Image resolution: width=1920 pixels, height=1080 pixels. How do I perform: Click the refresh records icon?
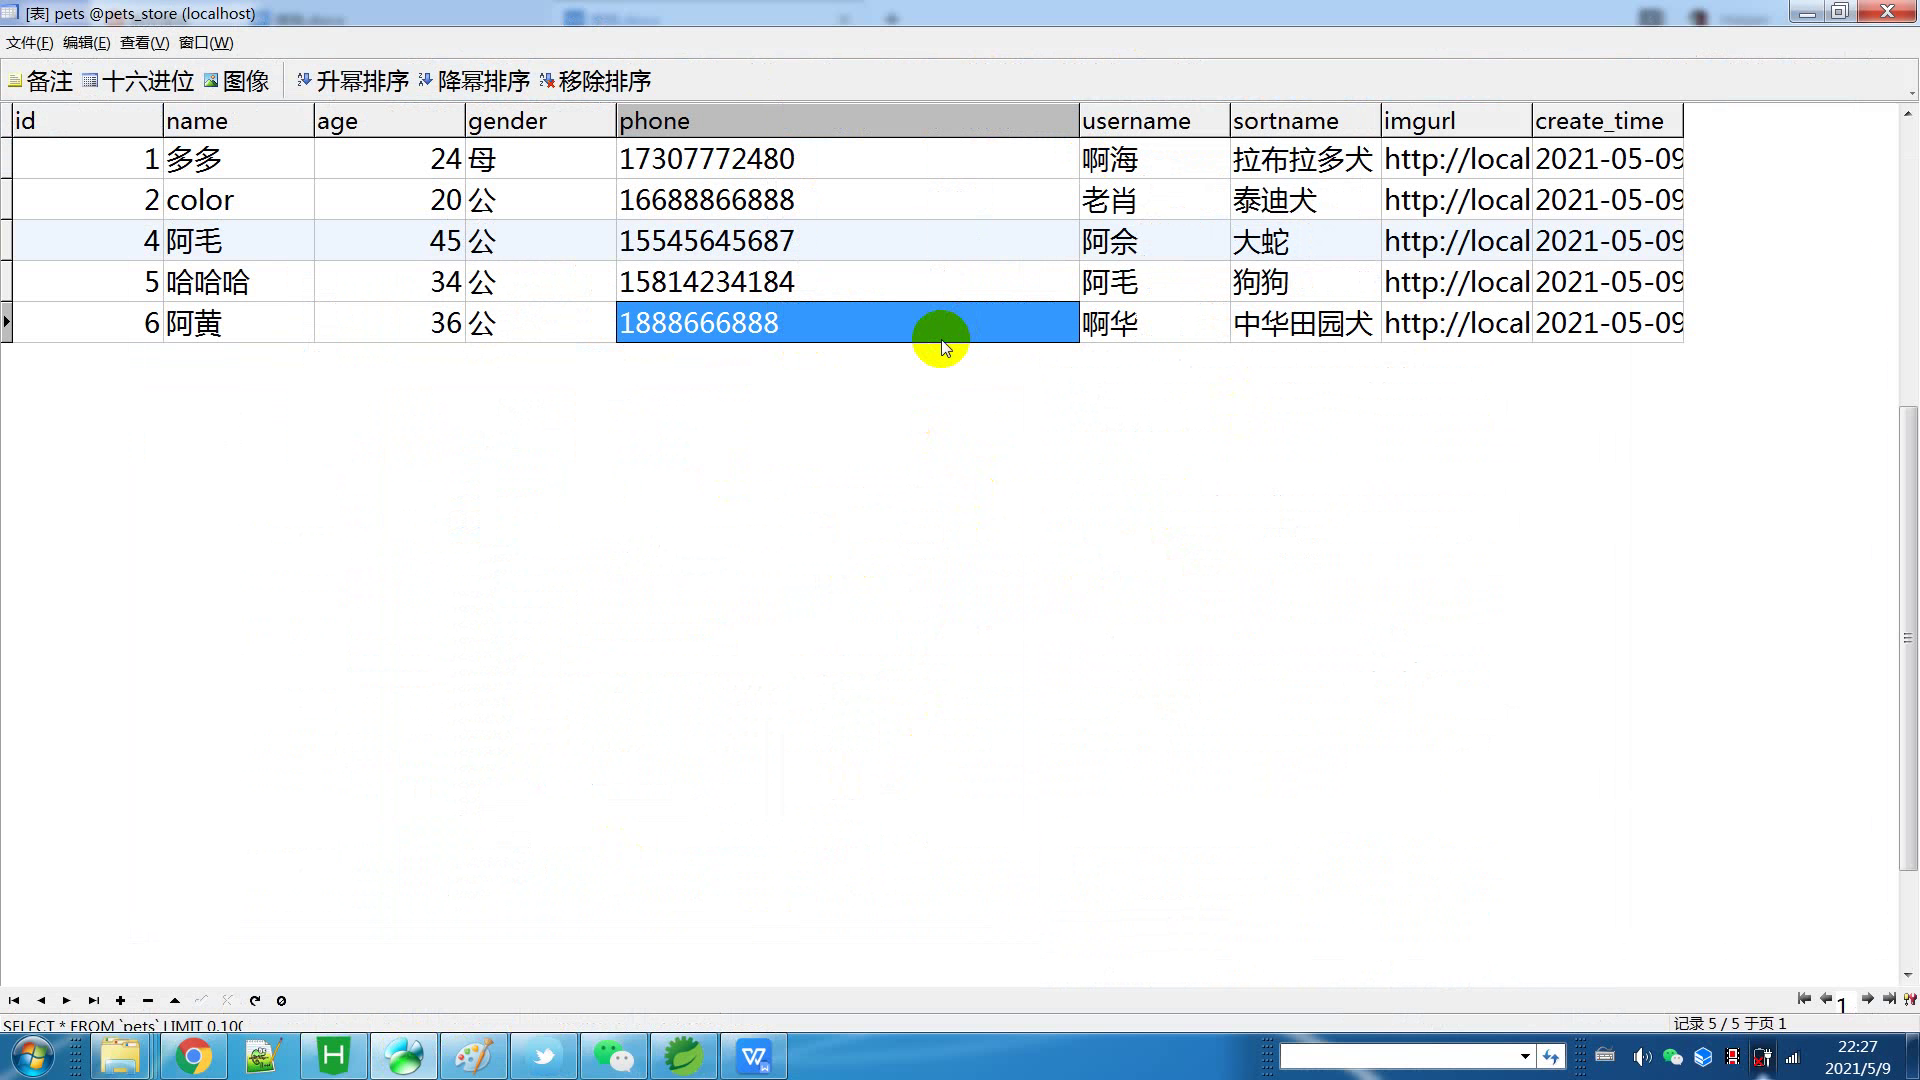[x=255, y=1001]
